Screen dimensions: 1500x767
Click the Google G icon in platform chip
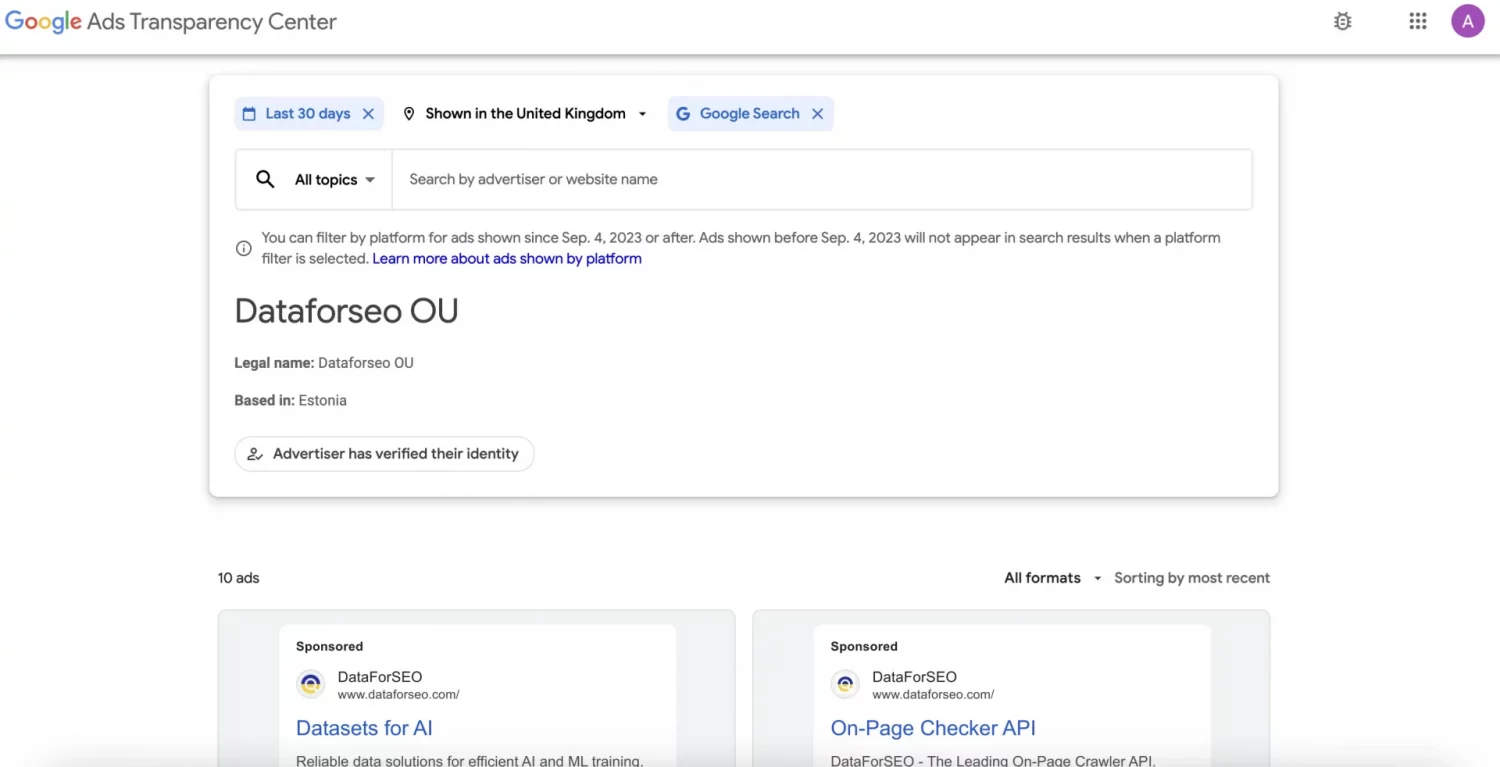683,114
